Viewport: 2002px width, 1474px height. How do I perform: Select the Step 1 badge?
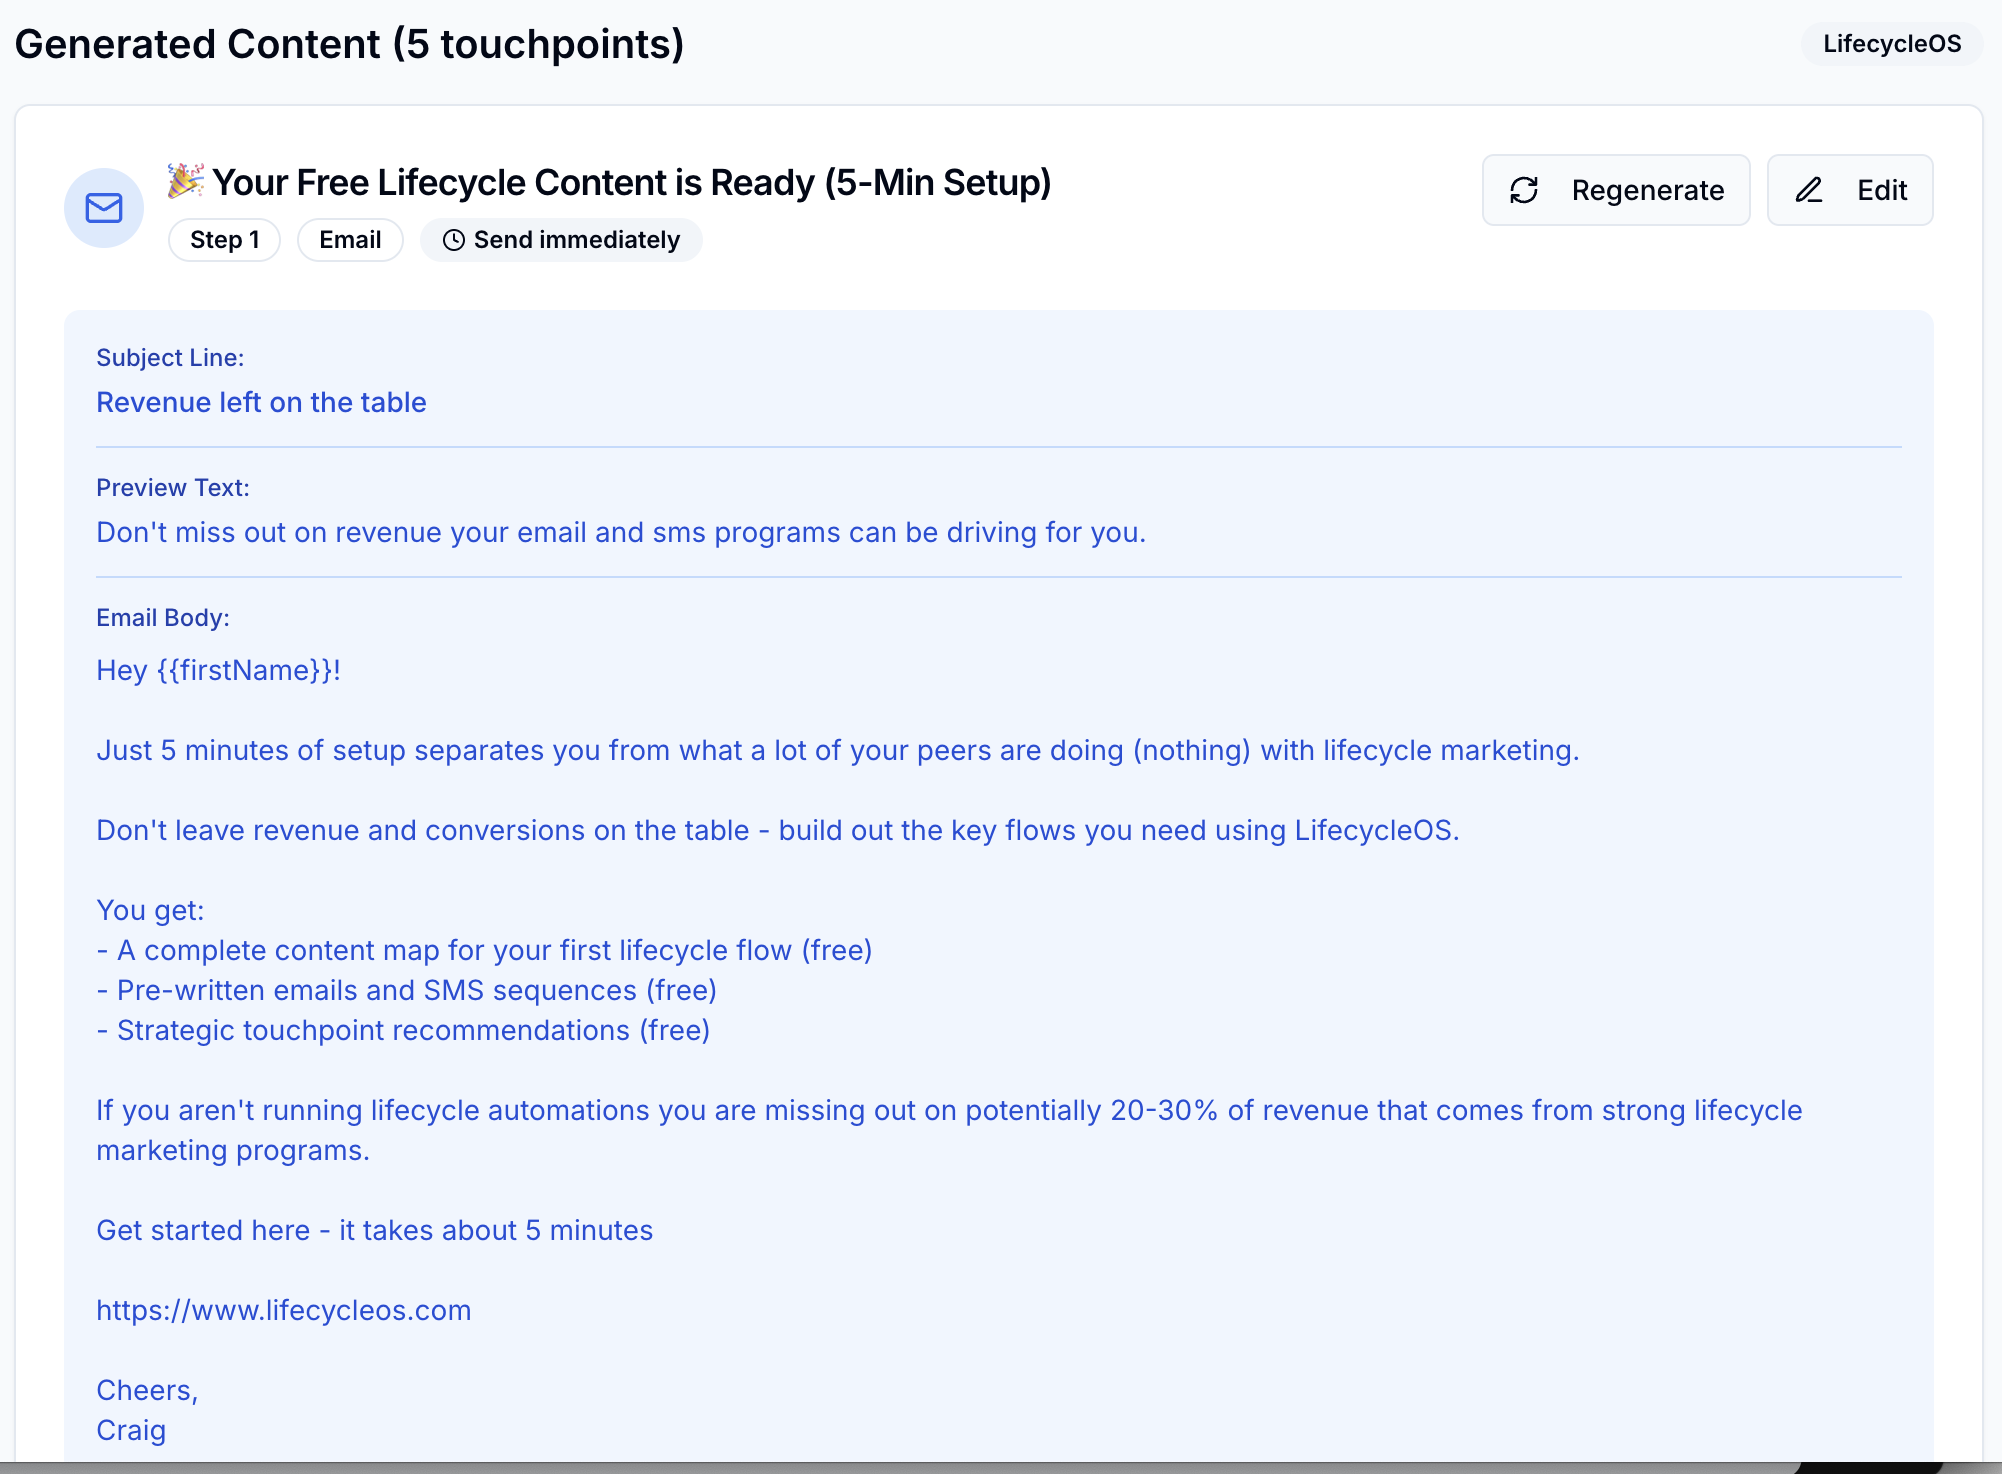coord(224,240)
